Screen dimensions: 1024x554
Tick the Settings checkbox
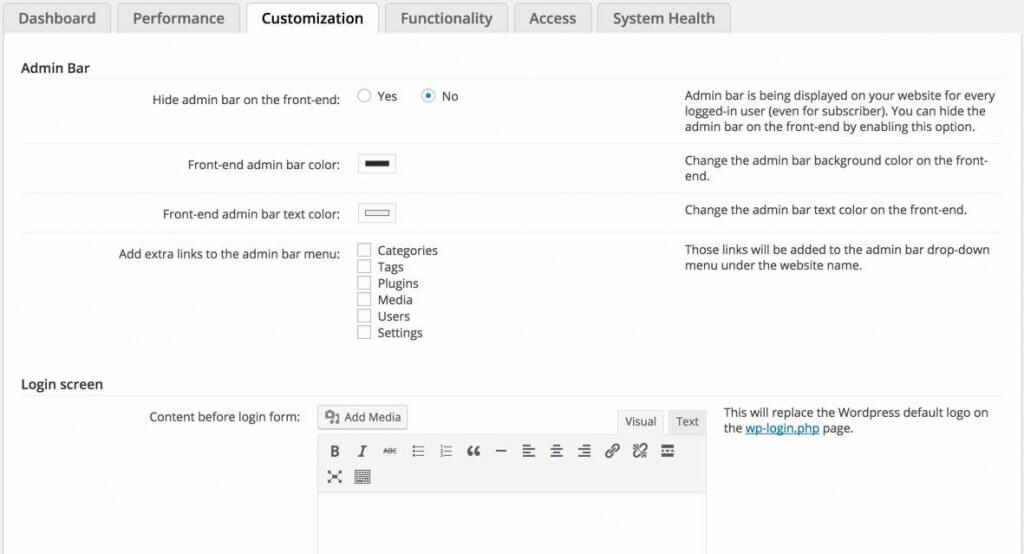click(364, 333)
